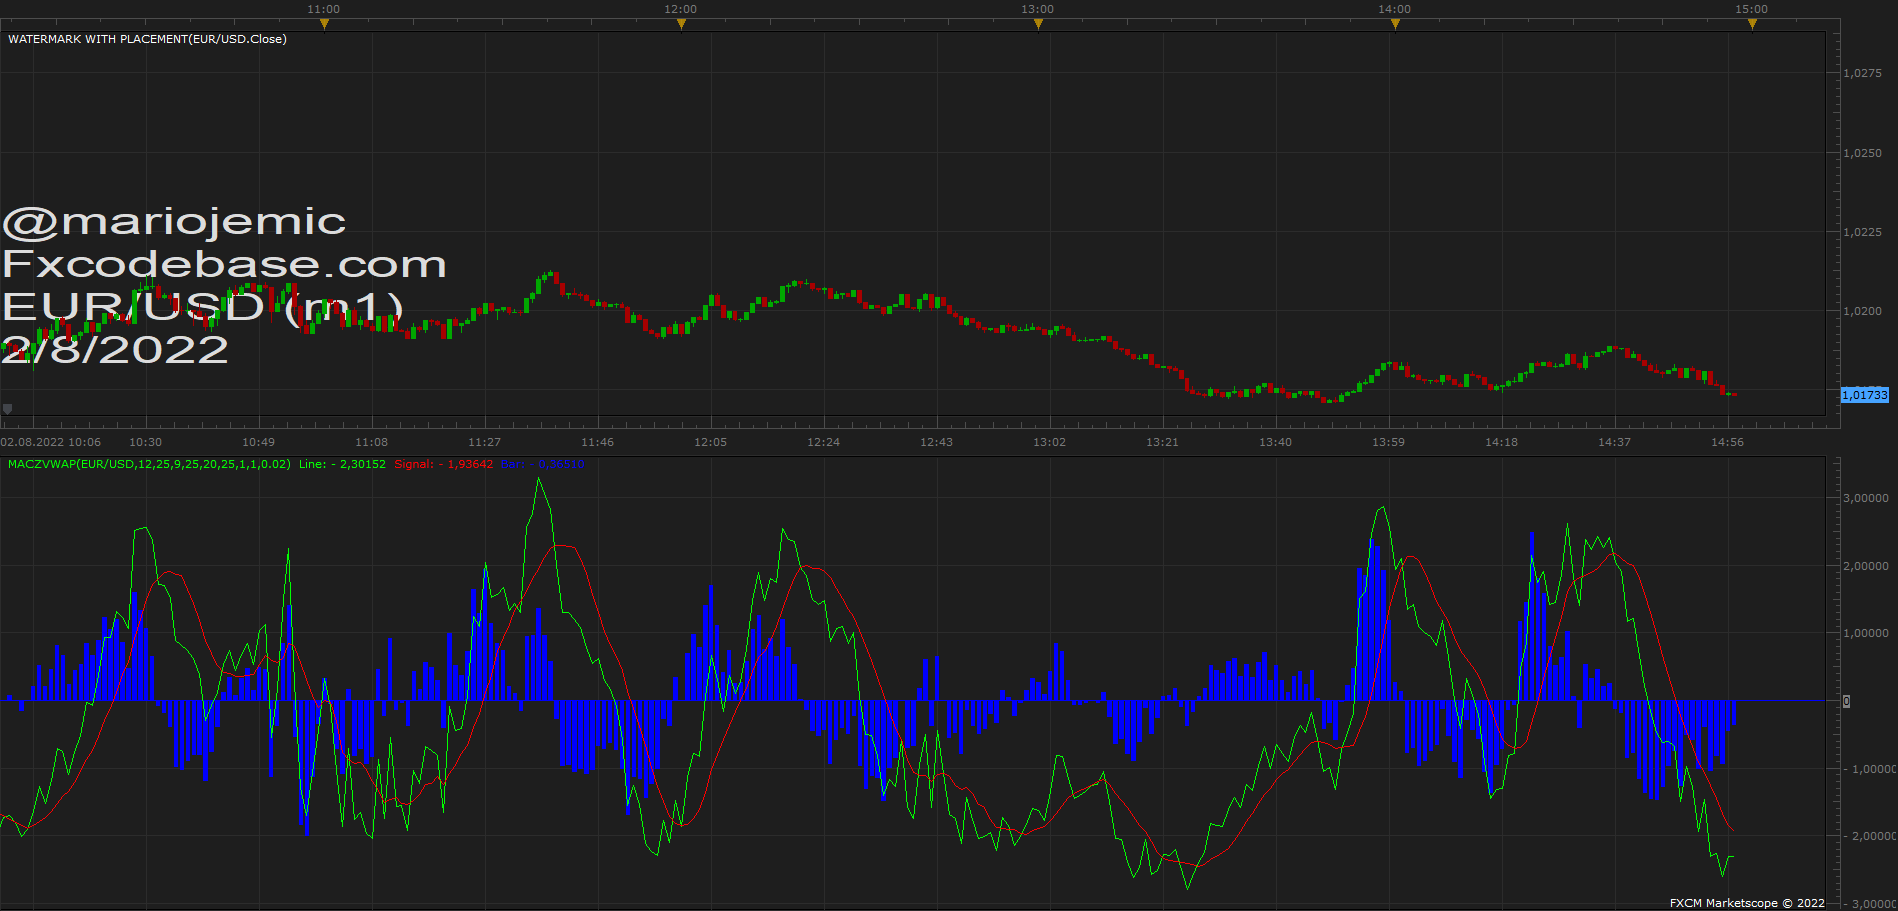Click the 14:00 hour triangle marker
Viewport: 1898px width, 911px height.
[1395, 24]
